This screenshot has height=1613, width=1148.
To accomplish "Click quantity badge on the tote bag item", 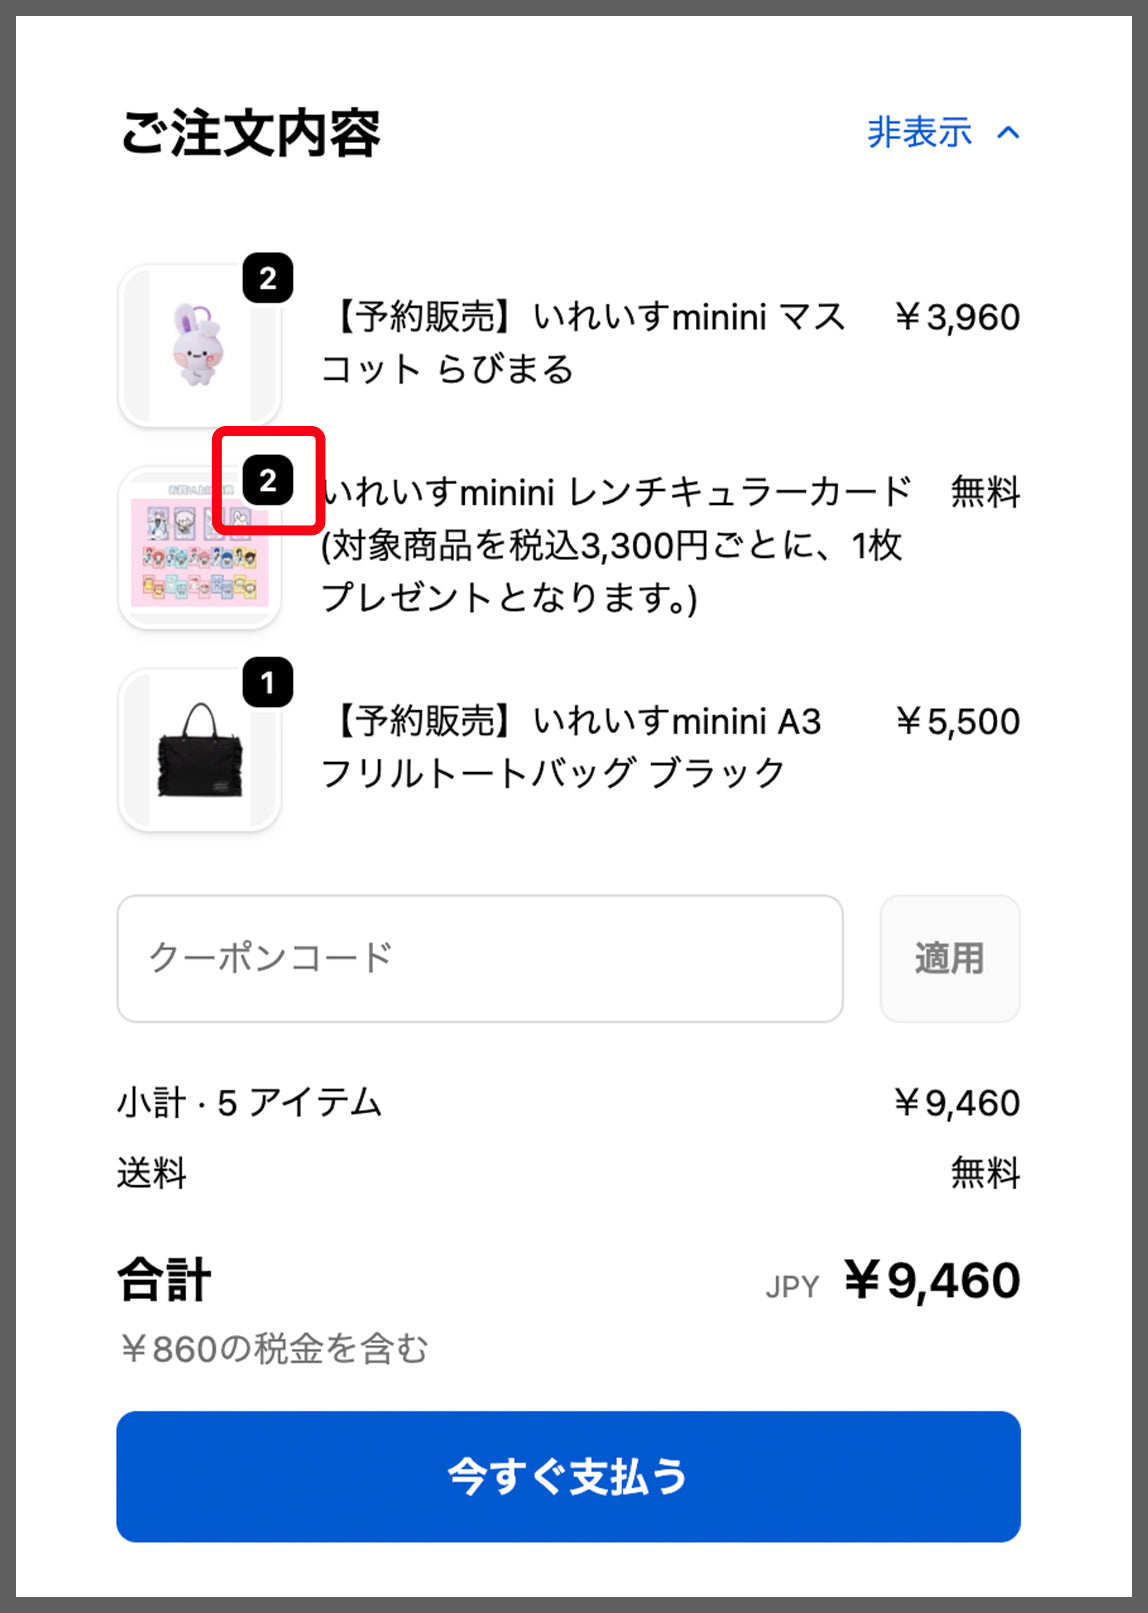I will (x=268, y=682).
